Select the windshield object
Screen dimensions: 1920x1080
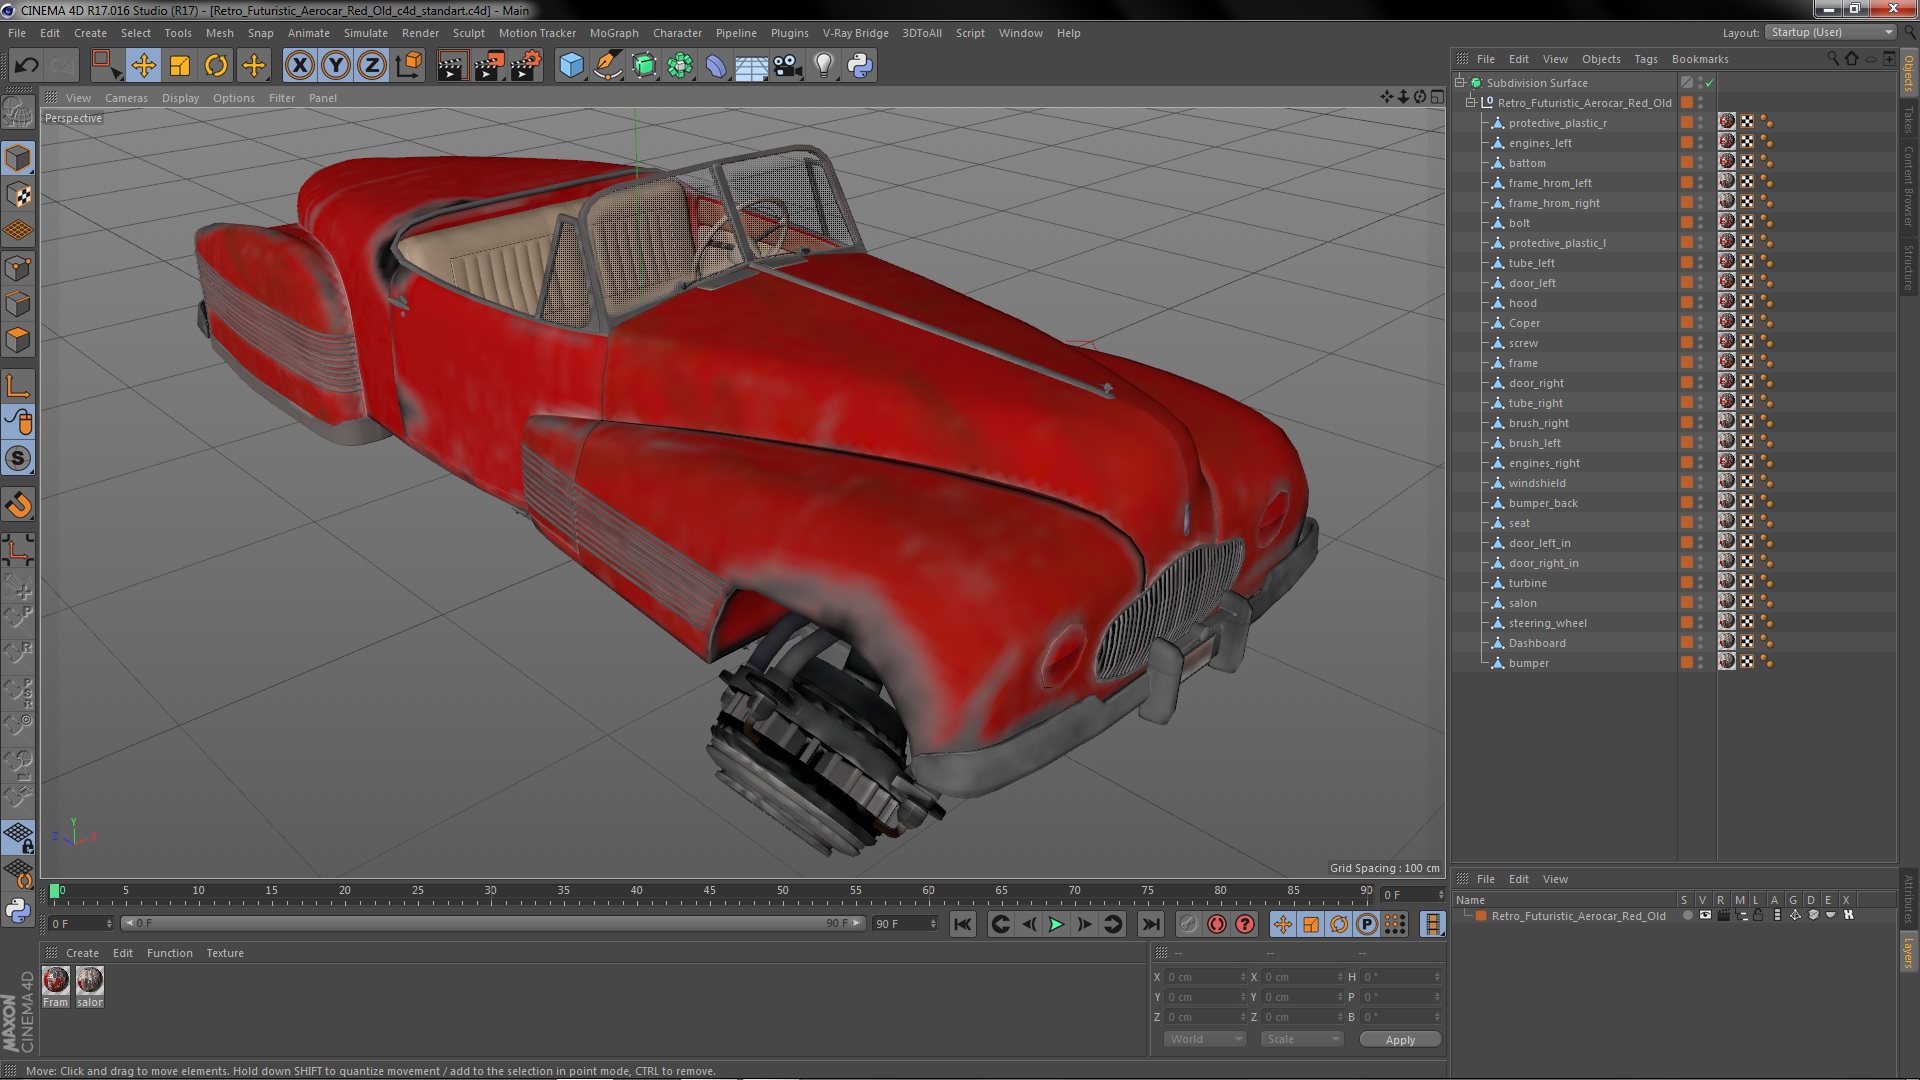click(1537, 483)
